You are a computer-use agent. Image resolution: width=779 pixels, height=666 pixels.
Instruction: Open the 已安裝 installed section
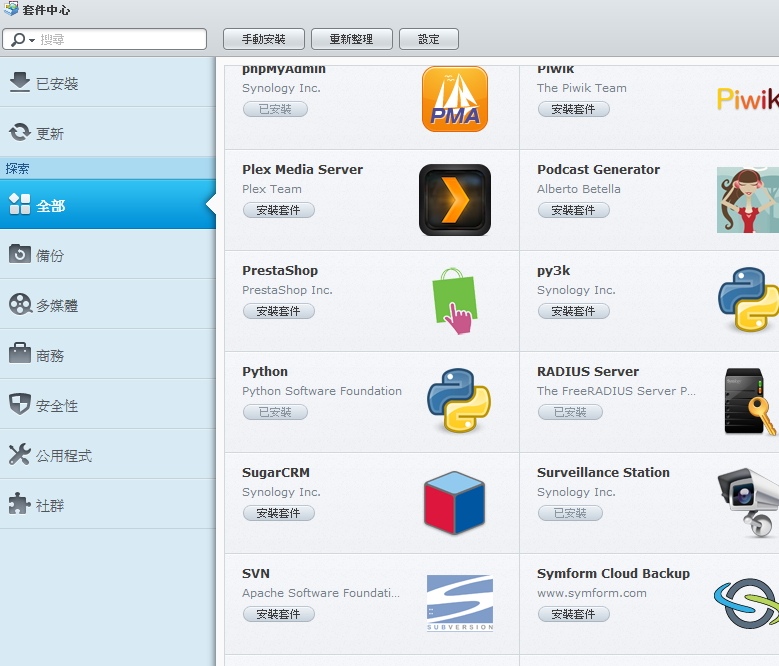(108, 82)
